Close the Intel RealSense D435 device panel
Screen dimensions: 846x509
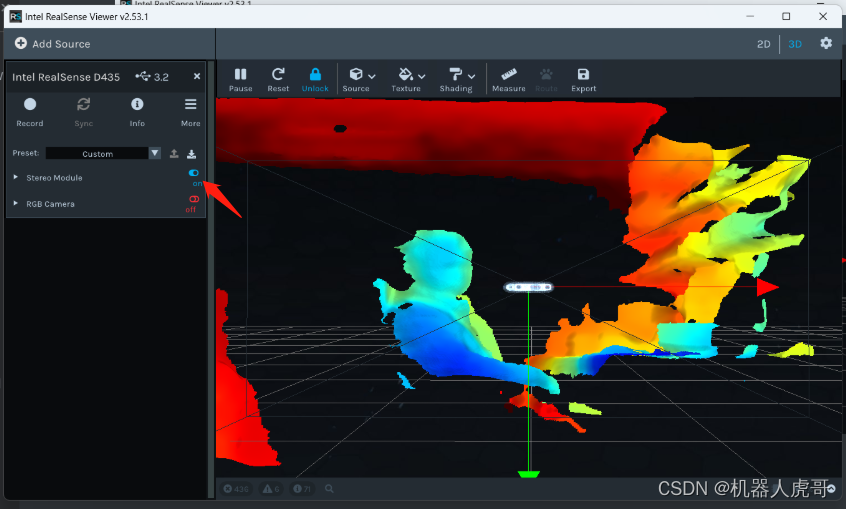[197, 76]
